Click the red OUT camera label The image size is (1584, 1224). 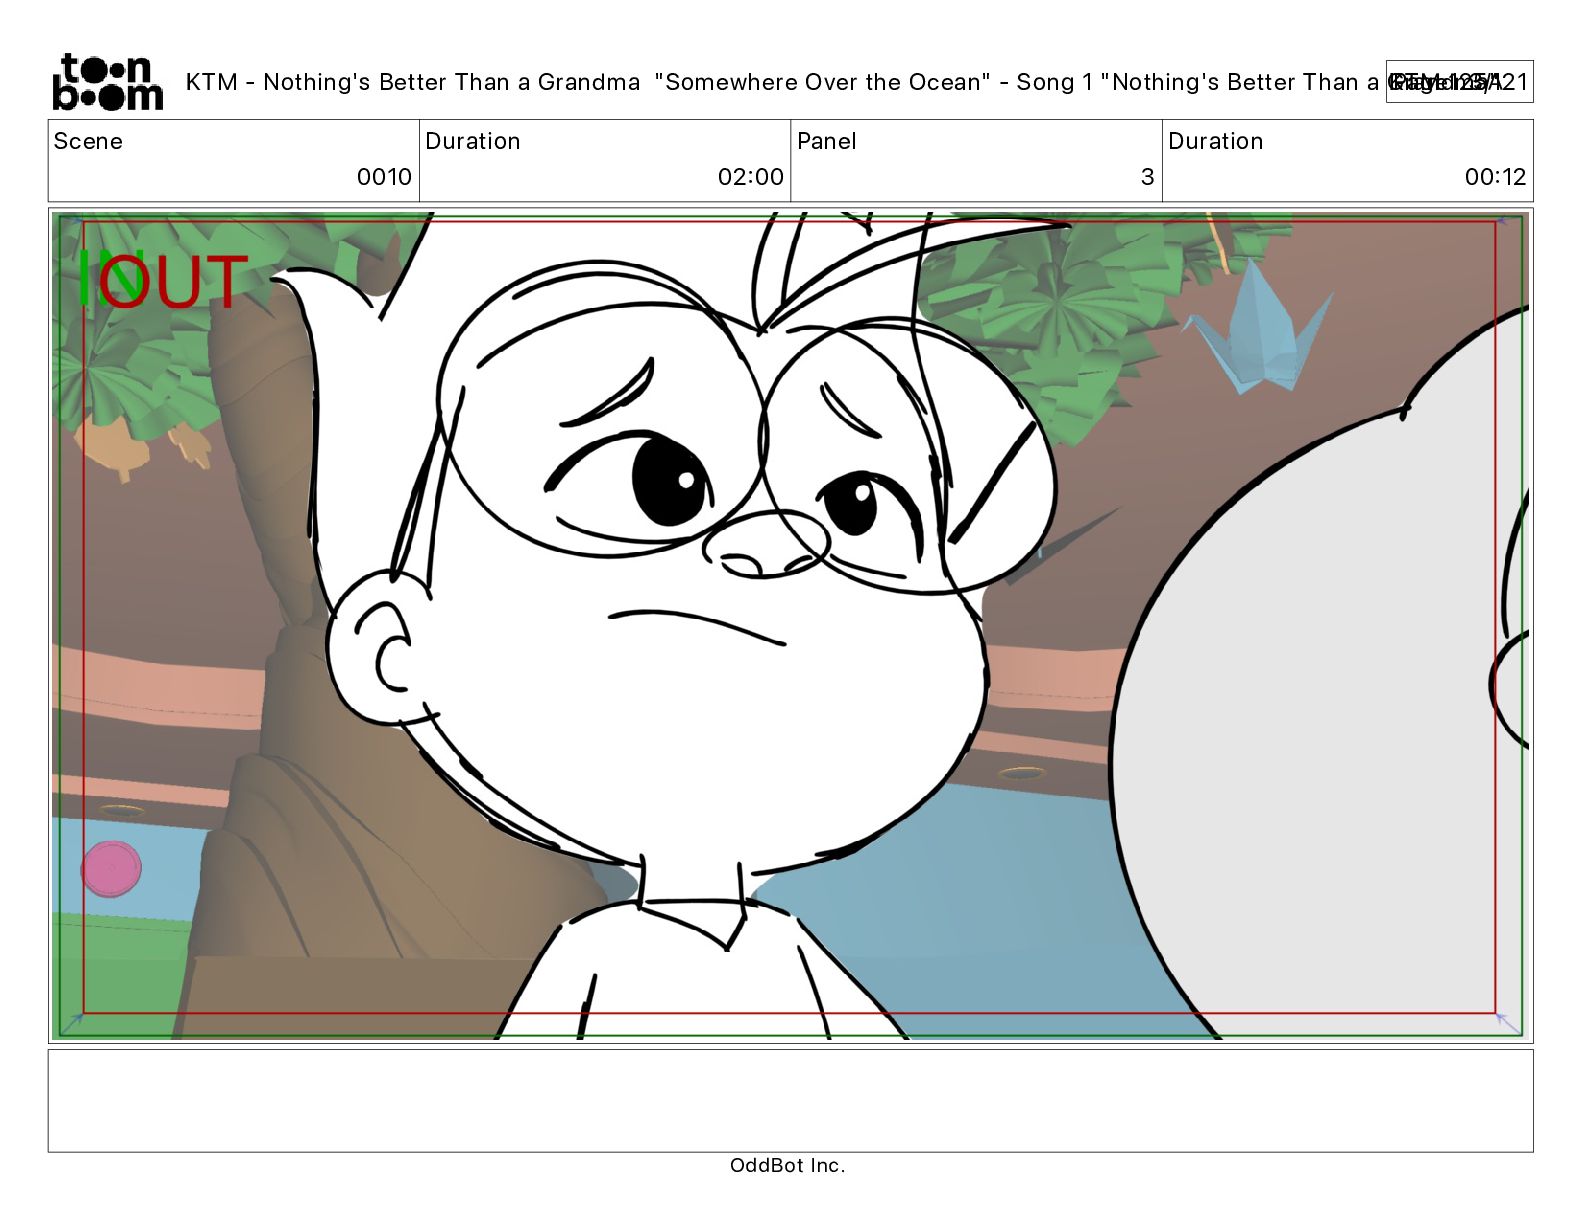point(172,282)
